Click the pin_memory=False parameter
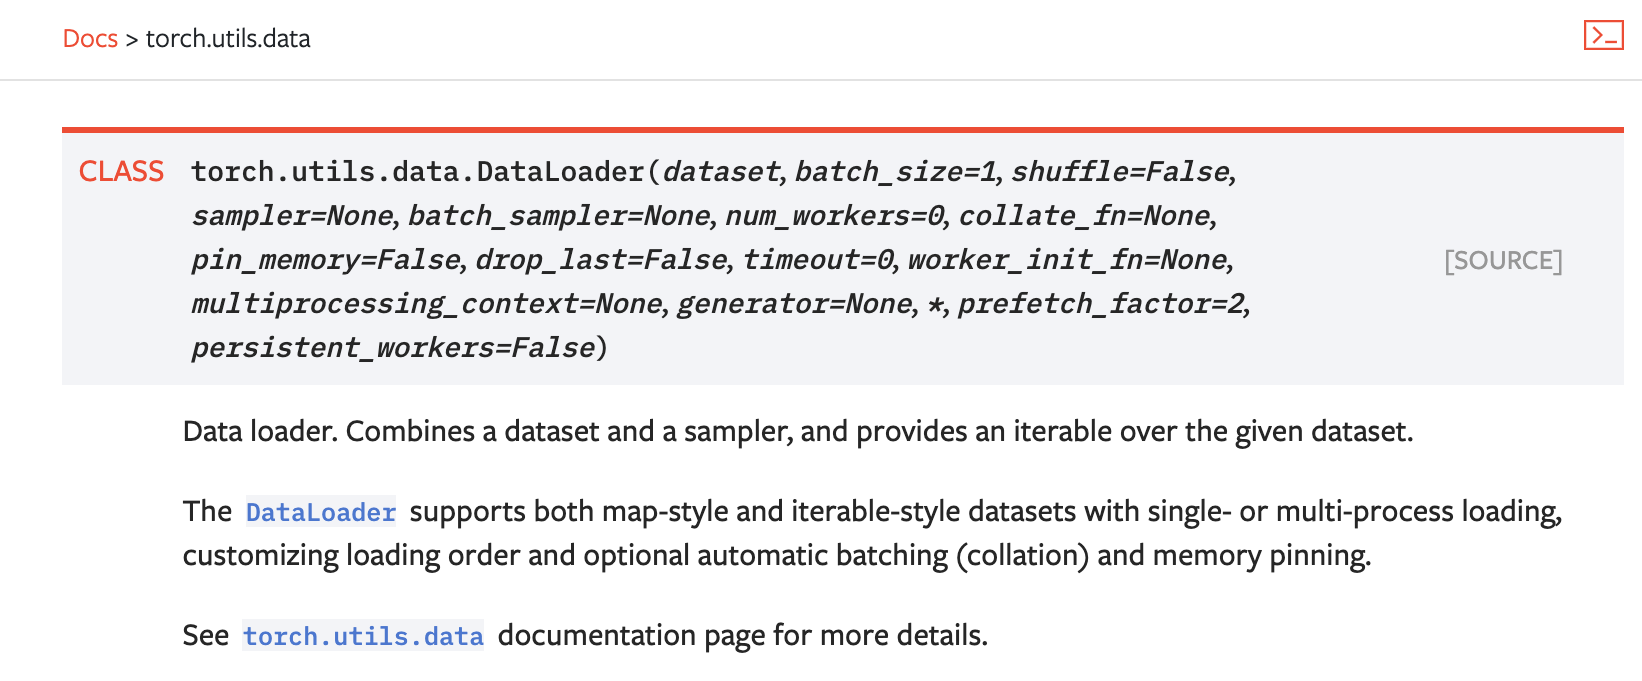 [x=326, y=260]
